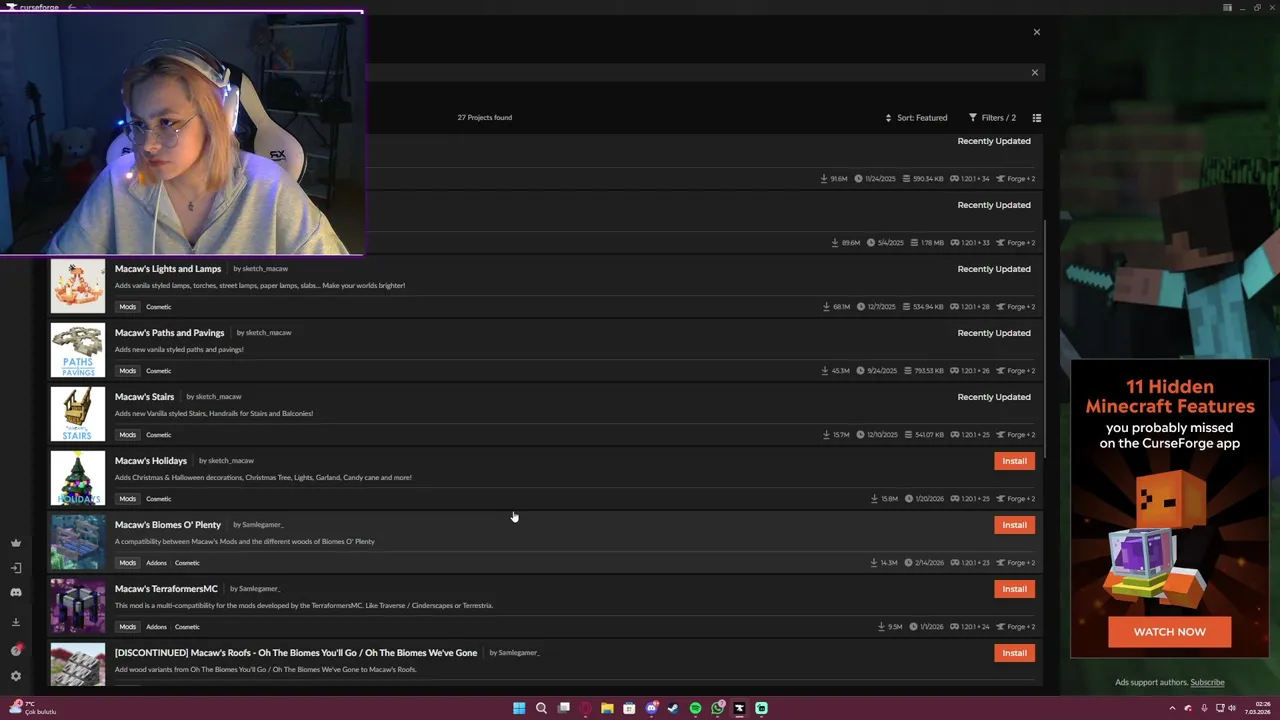Open the Filters / 2 panel
1280x720 pixels.
(992, 118)
